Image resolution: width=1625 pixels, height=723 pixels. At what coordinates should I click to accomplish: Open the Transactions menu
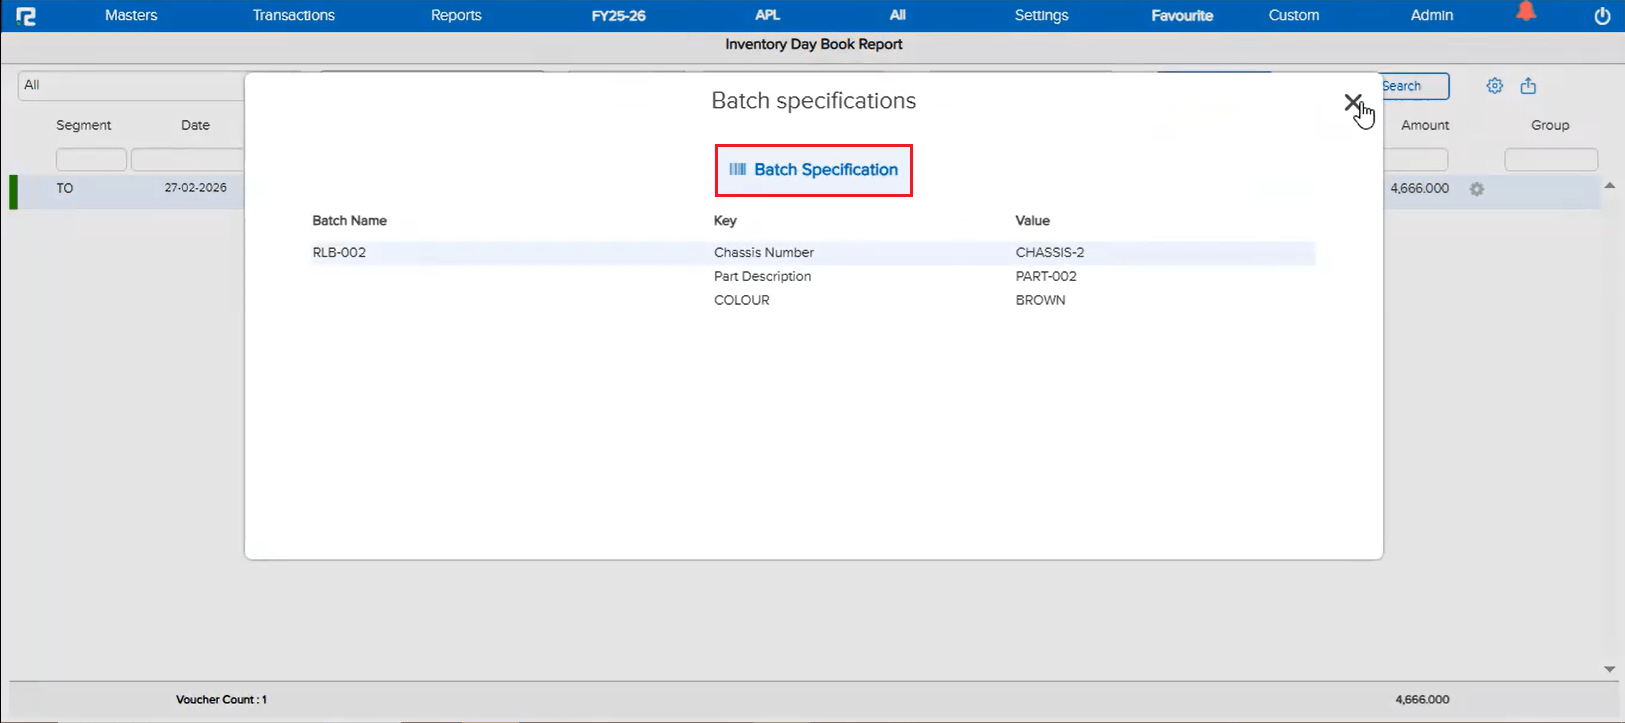294,15
